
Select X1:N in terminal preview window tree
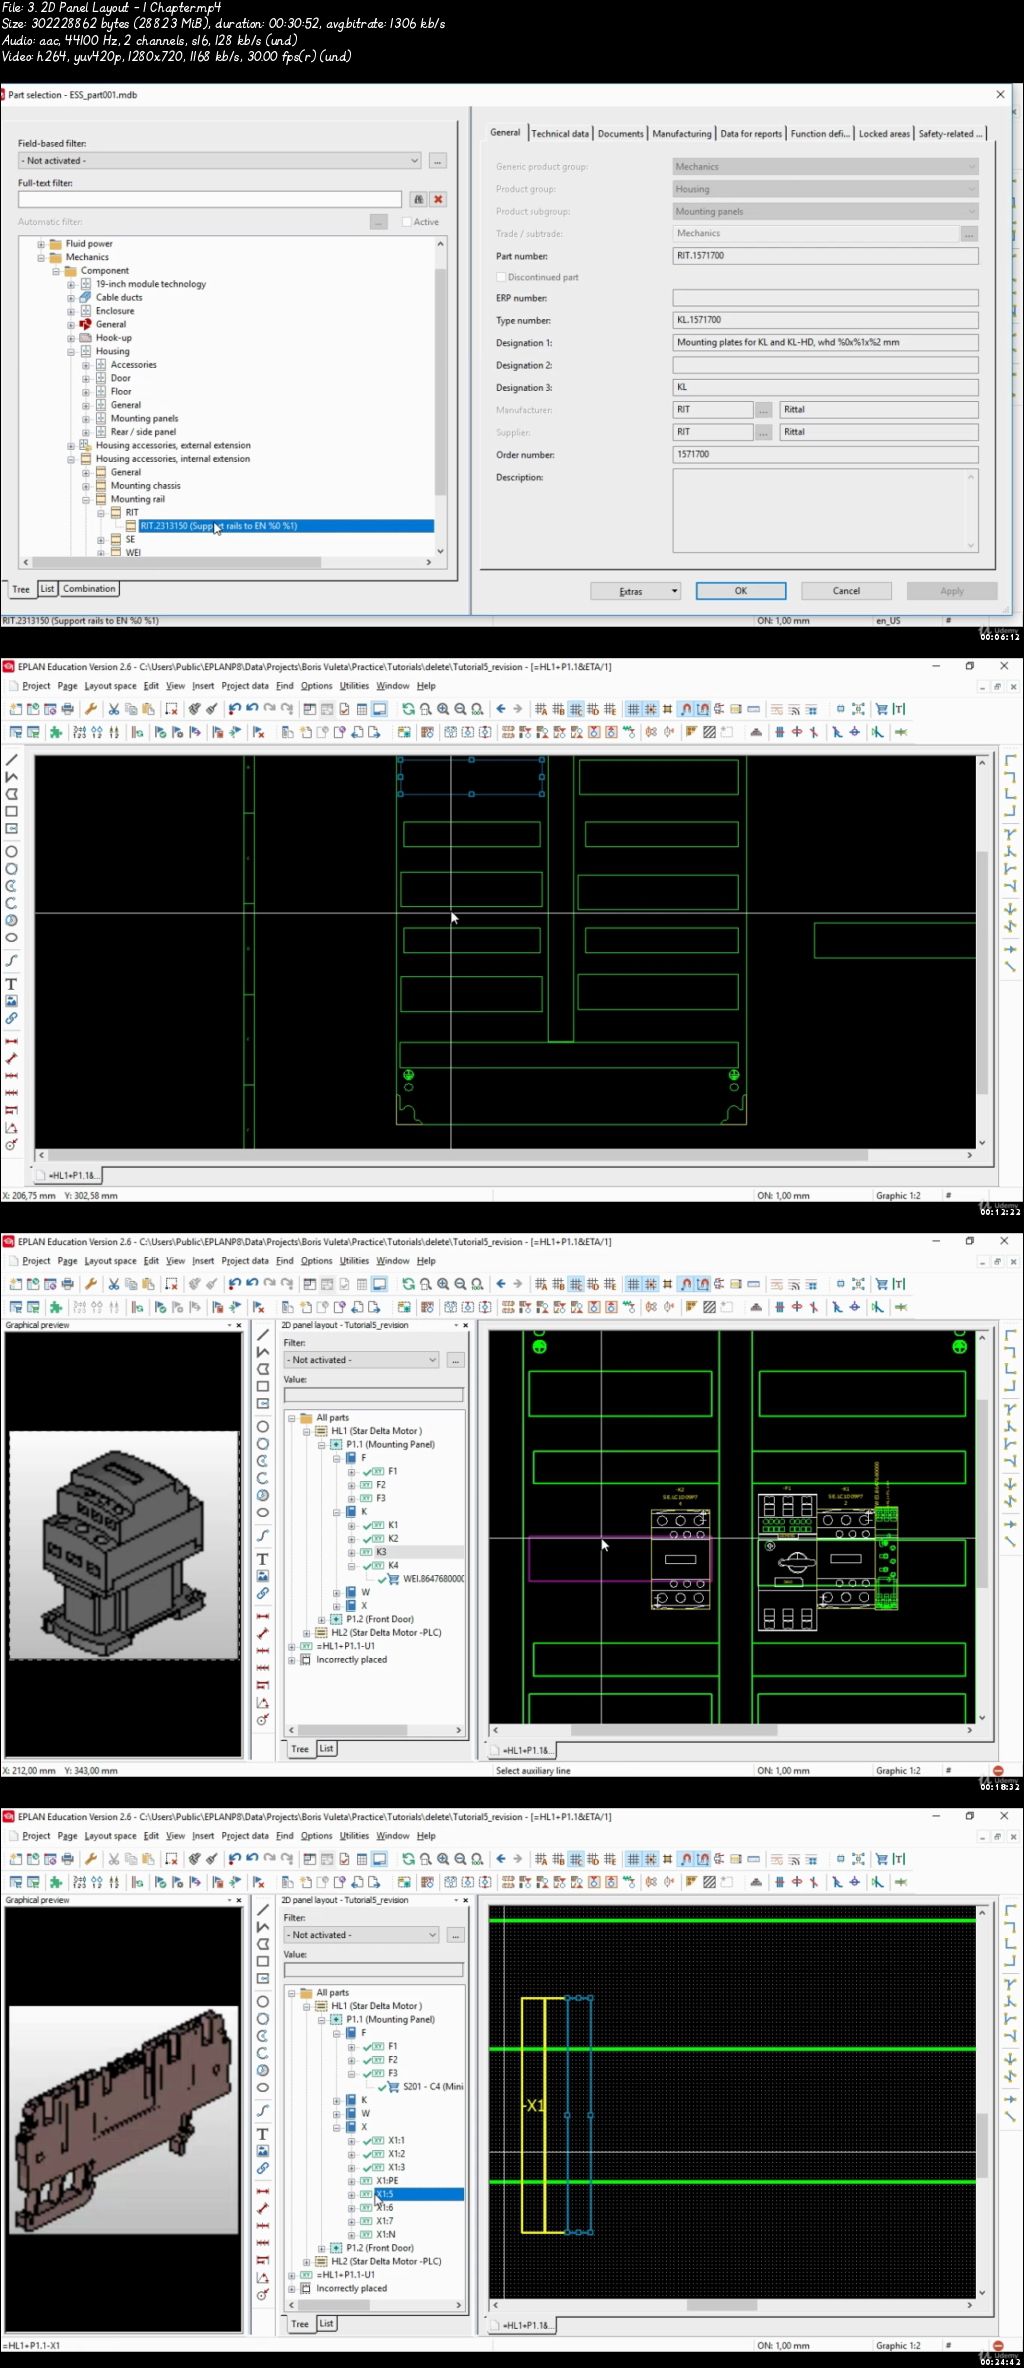[385, 2234]
